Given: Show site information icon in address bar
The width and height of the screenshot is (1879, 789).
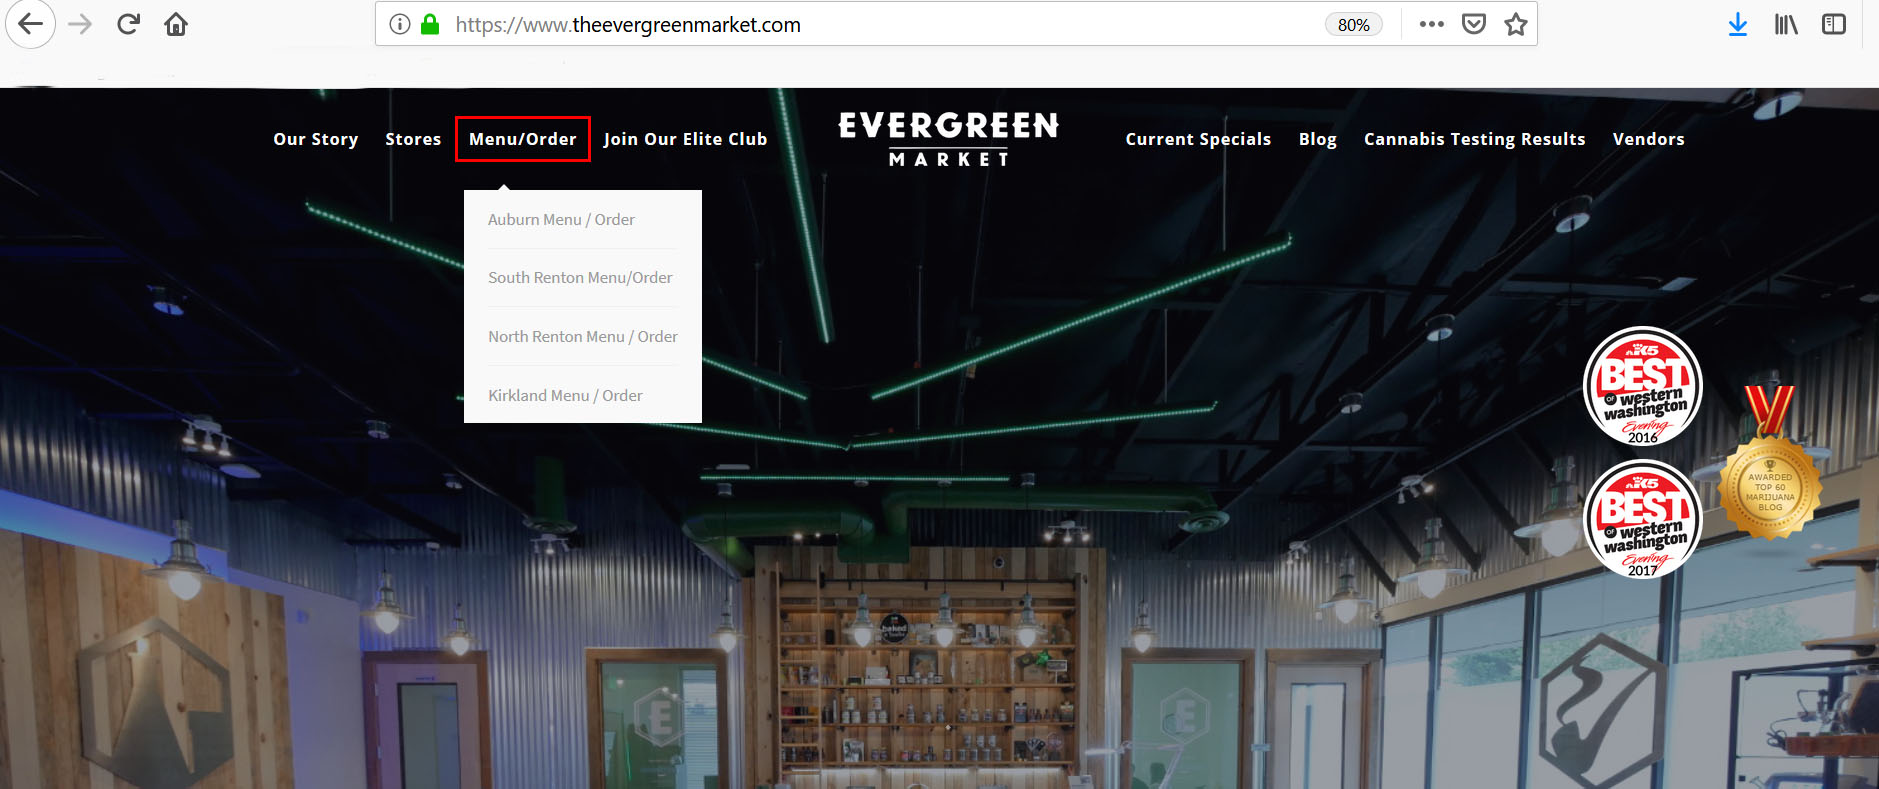Looking at the screenshot, I should coord(400,24).
